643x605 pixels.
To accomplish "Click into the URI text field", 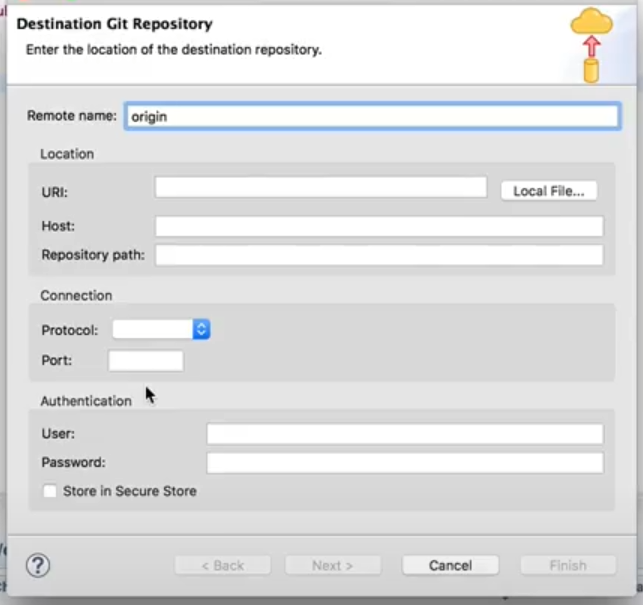I will click(321, 187).
